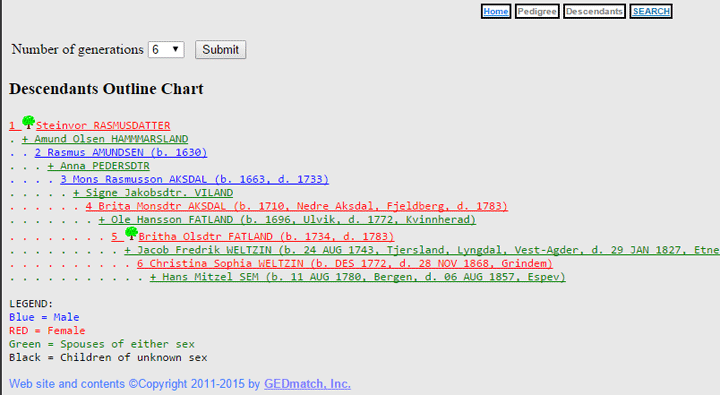
Task: Open spouse Anna PEDERSDTR link
Action: tap(98, 165)
